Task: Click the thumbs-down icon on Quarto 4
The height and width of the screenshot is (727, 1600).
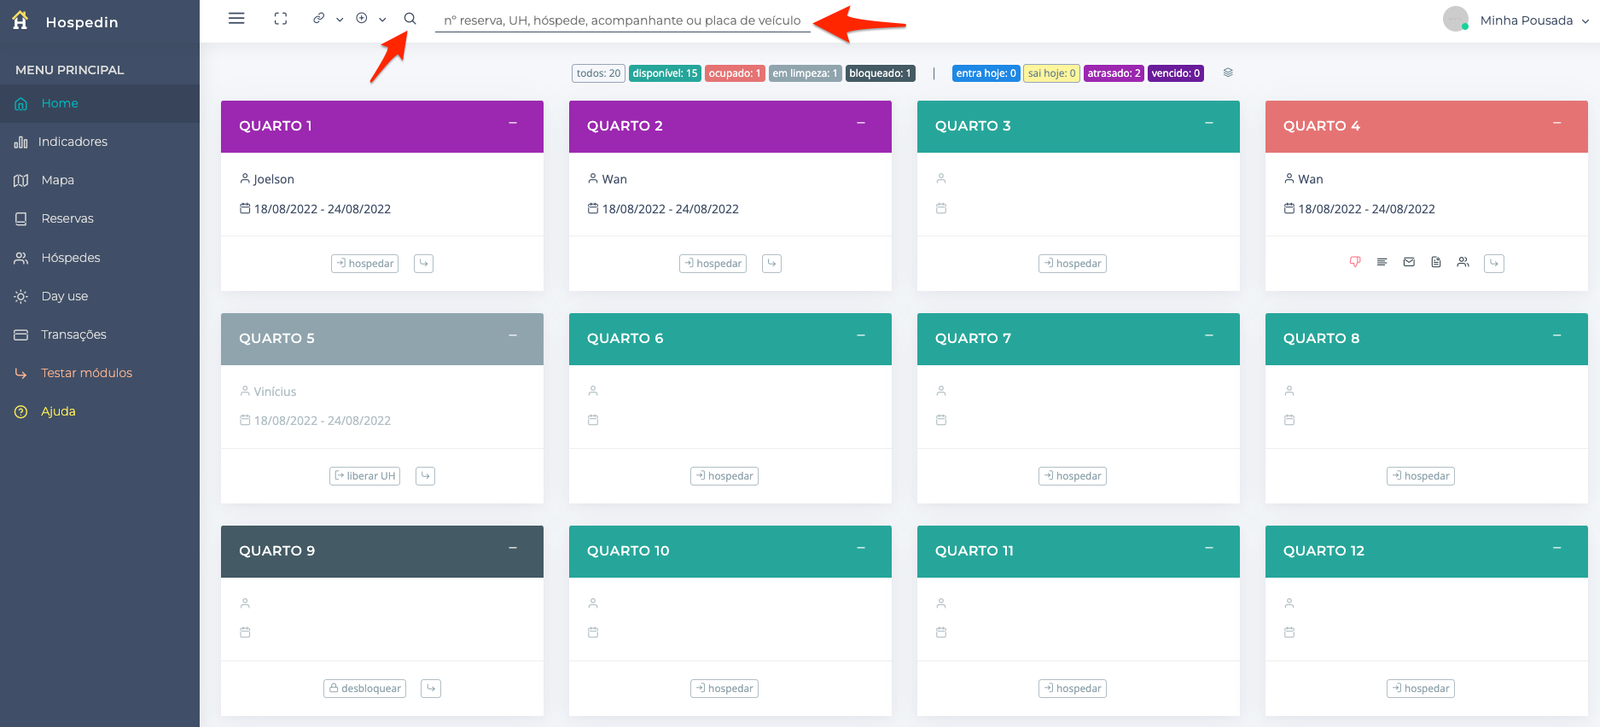Action: (1355, 262)
